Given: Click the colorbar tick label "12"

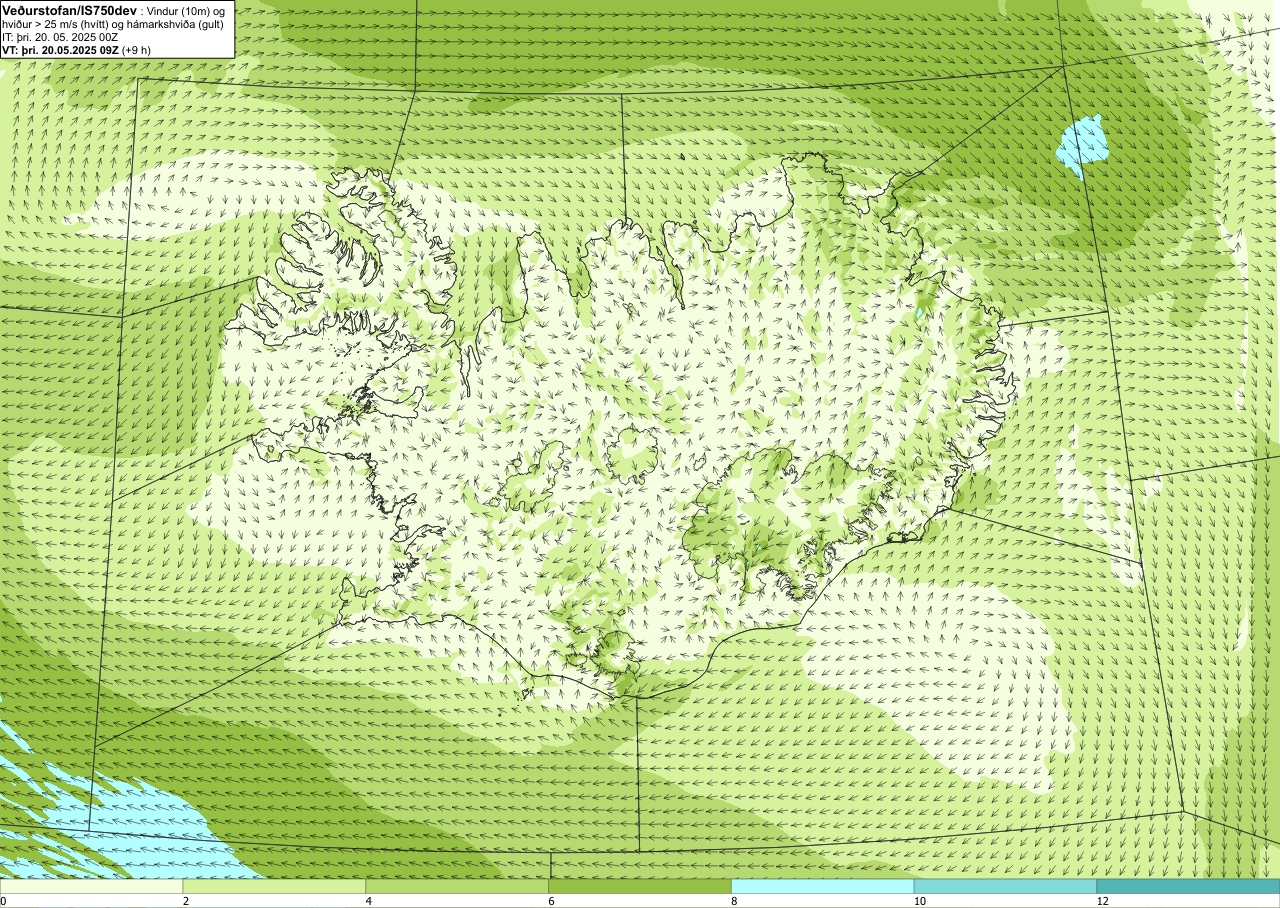Looking at the screenshot, I should (x=1101, y=901).
